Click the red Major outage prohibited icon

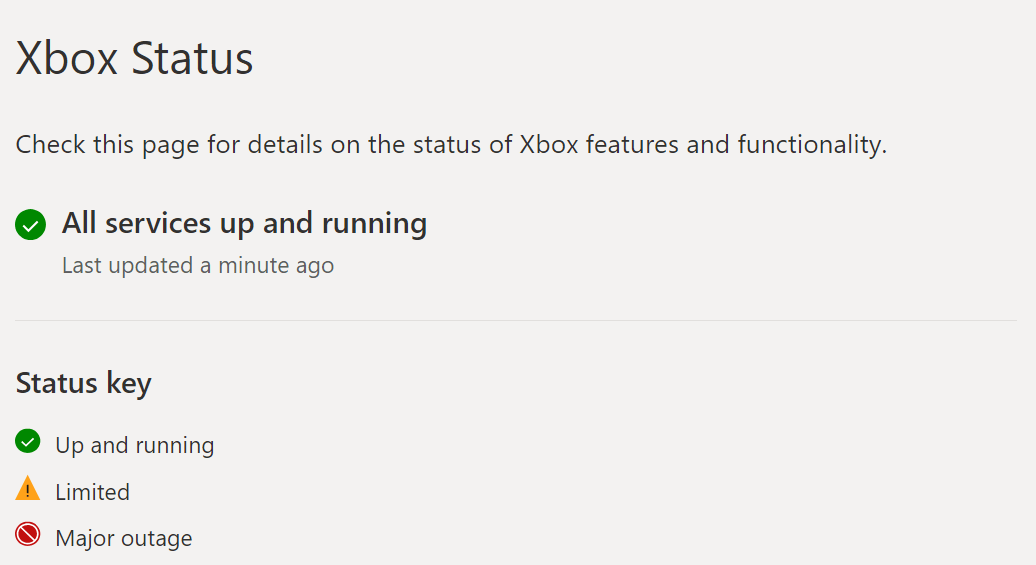(x=28, y=534)
